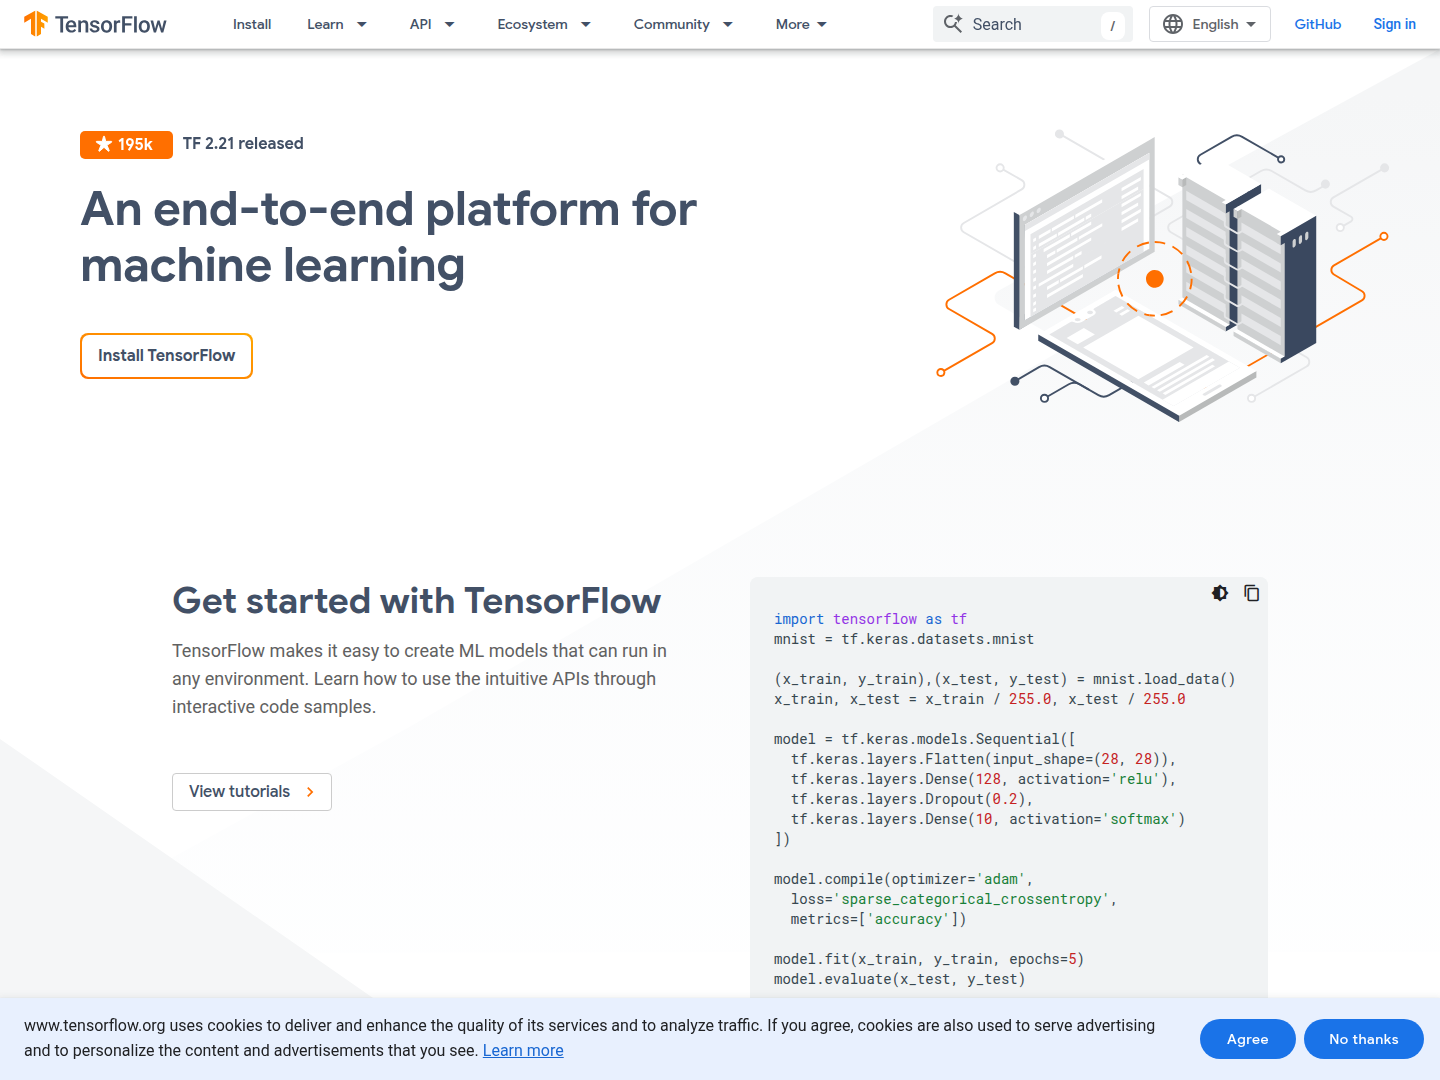Click the 'import tensorflow as tf' code line
1440x1080 pixels.
coord(870,619)
